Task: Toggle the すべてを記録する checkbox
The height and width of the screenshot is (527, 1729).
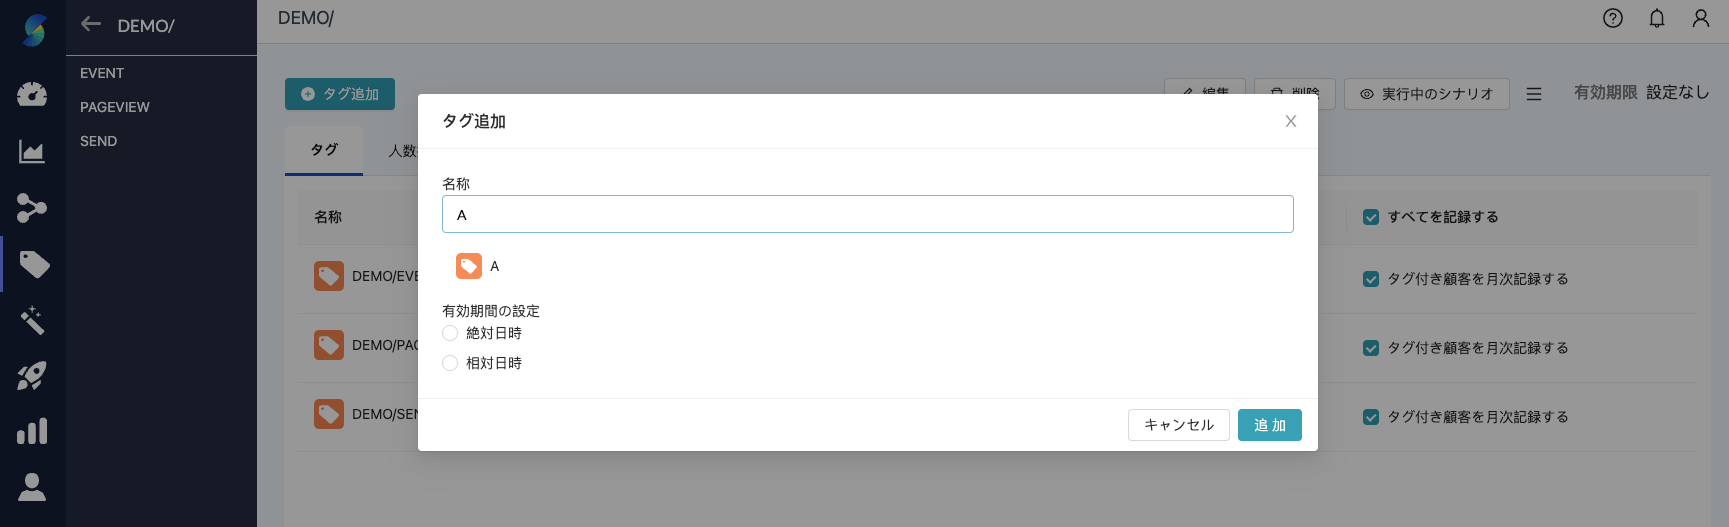Action: [x=1371, y=217]
